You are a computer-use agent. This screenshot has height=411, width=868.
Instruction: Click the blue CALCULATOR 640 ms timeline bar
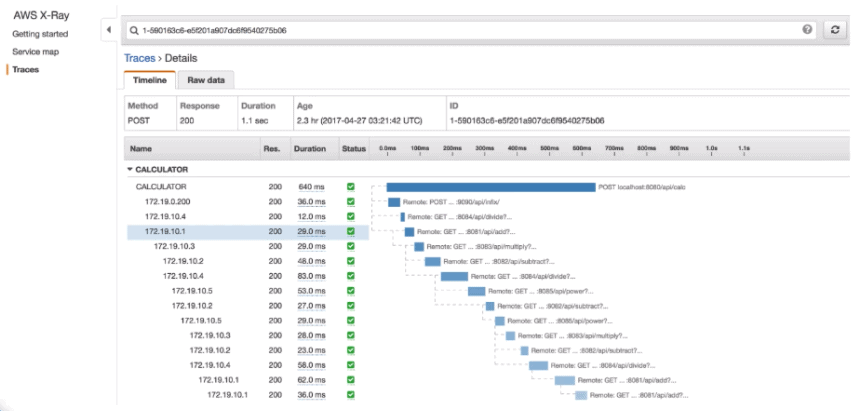point(490,187)
